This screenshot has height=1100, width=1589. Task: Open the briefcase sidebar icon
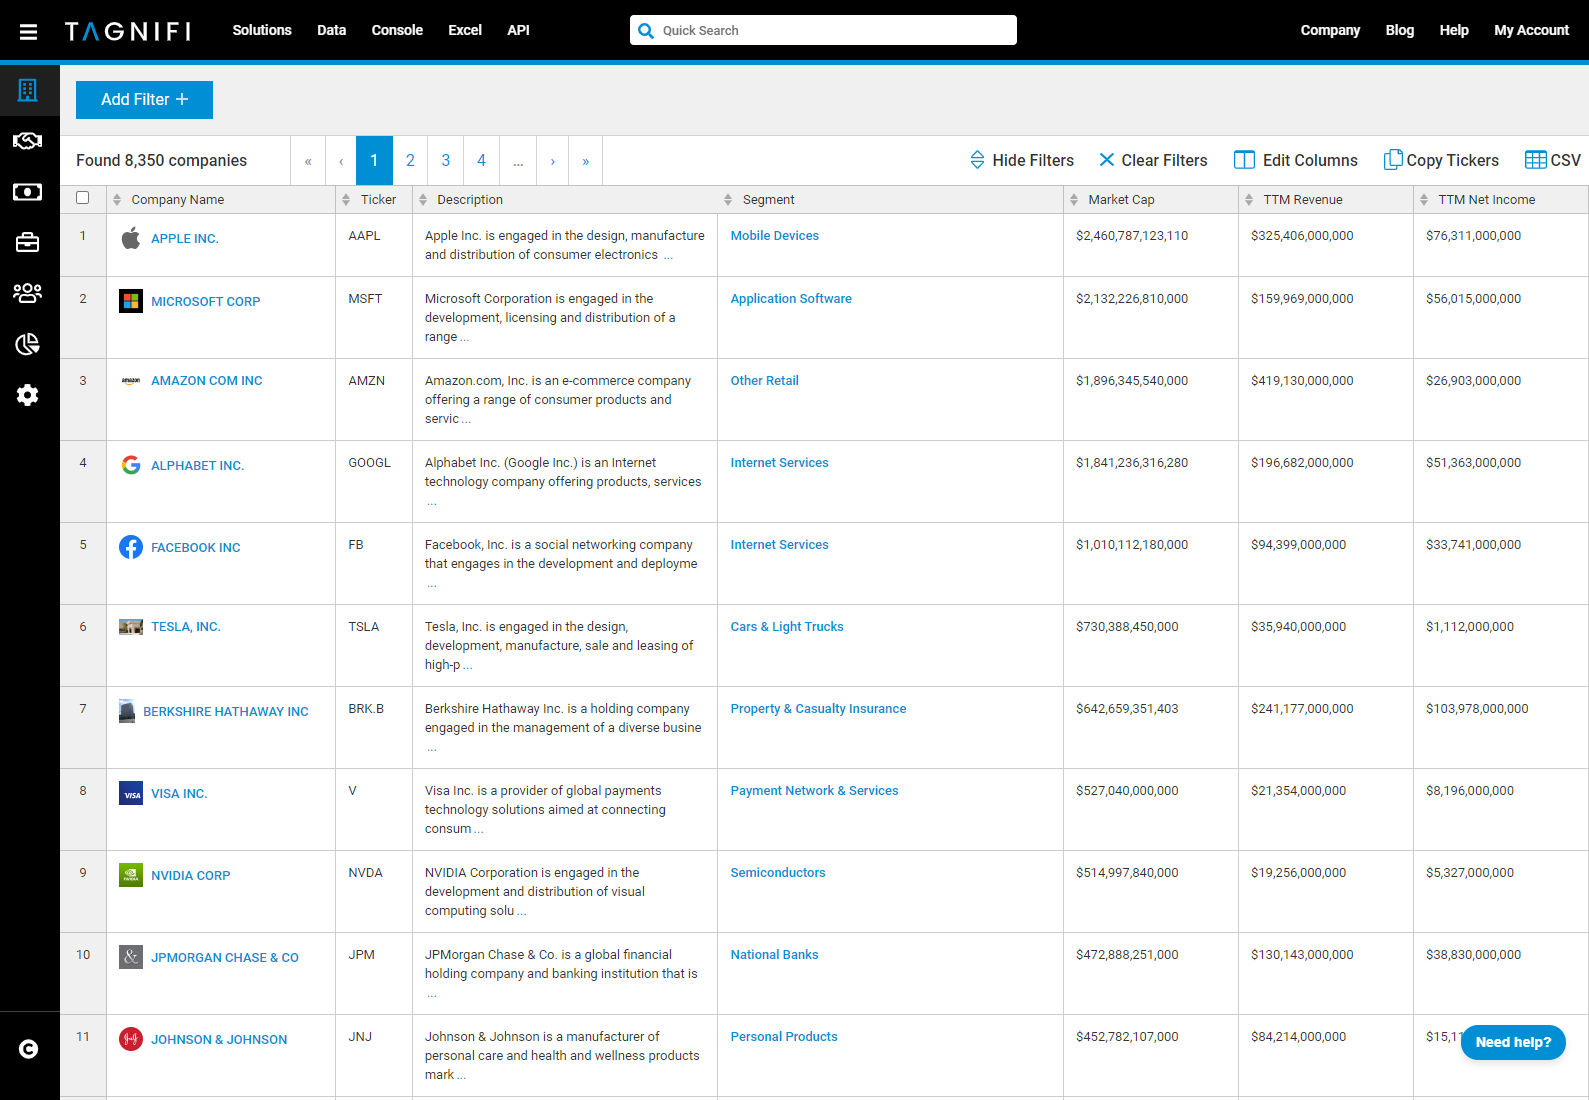[x=28, y=242]
